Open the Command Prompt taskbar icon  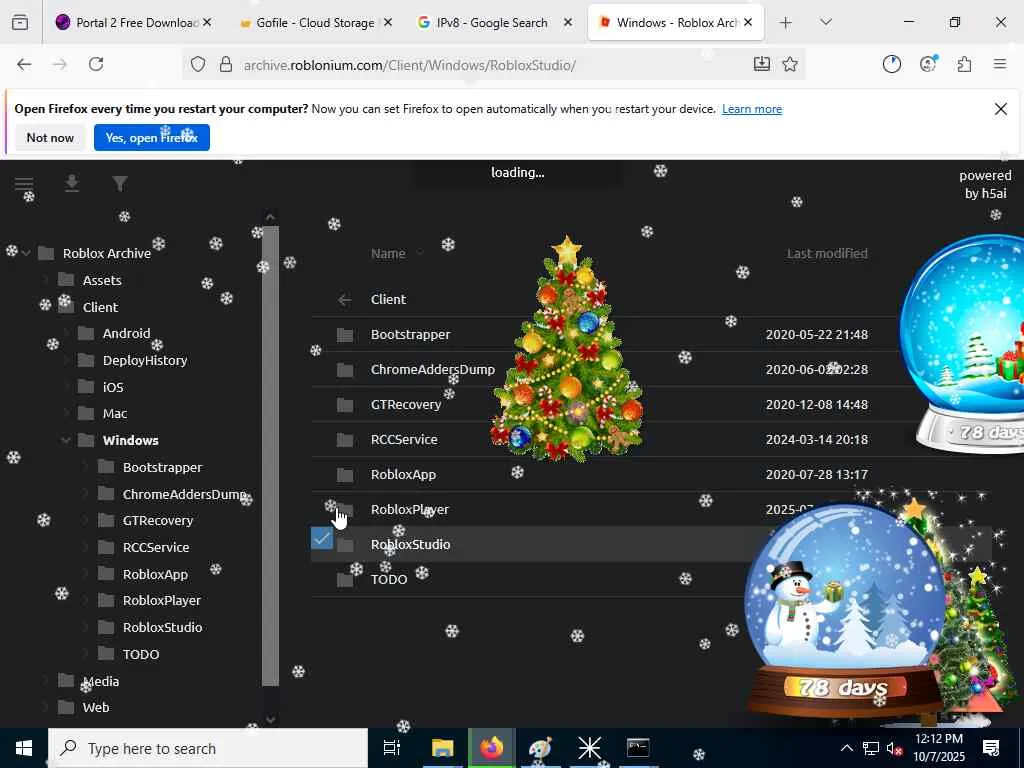638,748
